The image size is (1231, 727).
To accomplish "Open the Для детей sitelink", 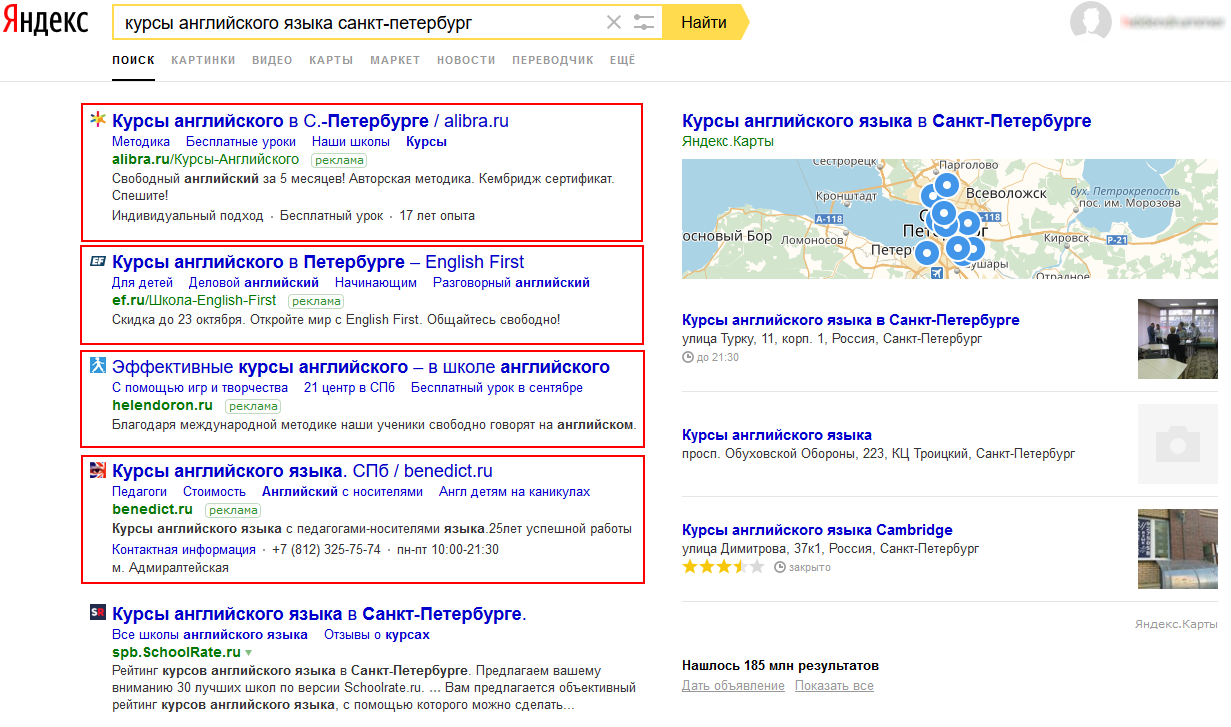I will 142,283.
